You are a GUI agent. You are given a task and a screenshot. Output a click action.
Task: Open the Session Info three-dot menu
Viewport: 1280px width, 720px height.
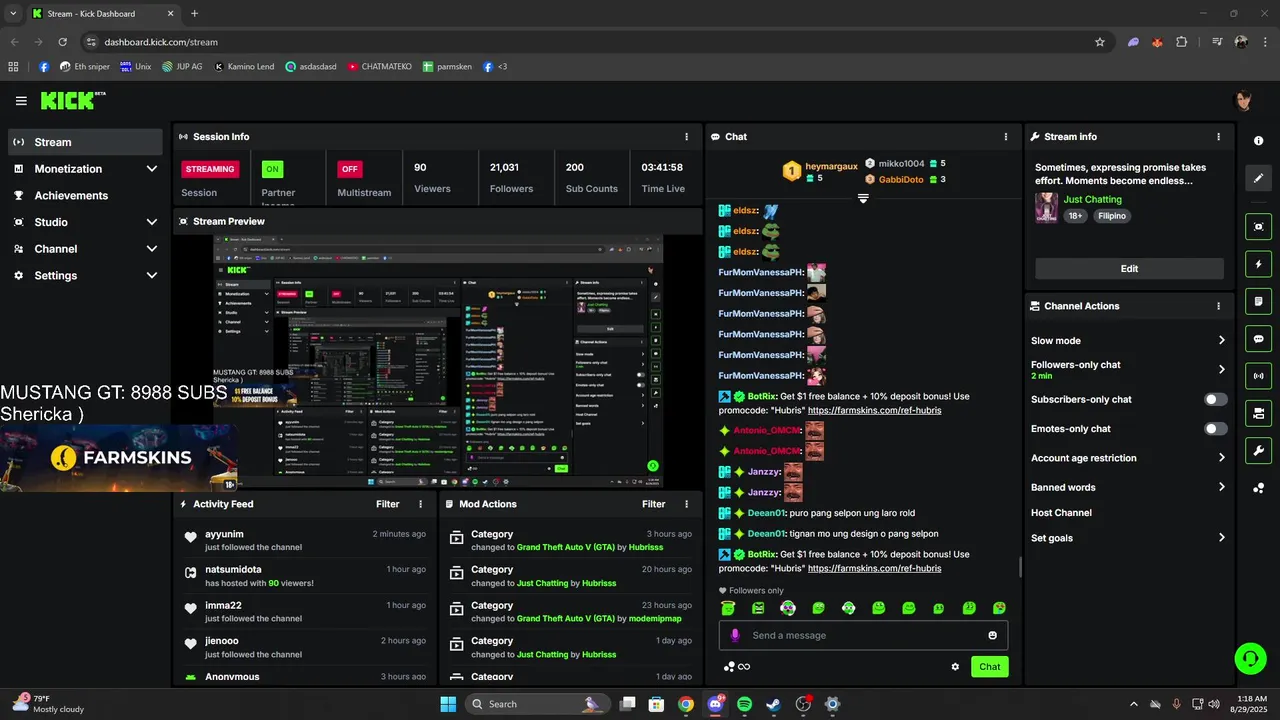(686, 137)
